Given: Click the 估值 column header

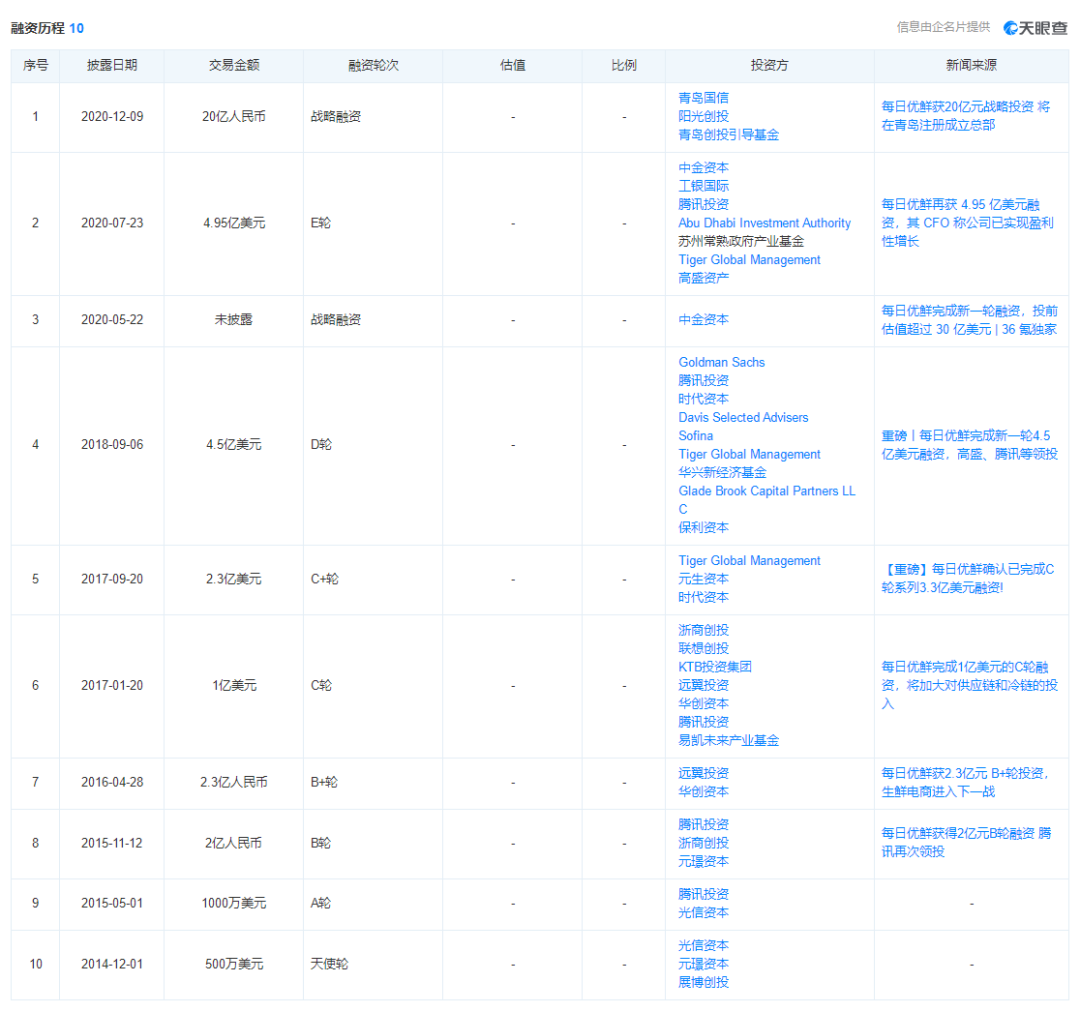Looking at the screenshot, I should click(512, 65).
